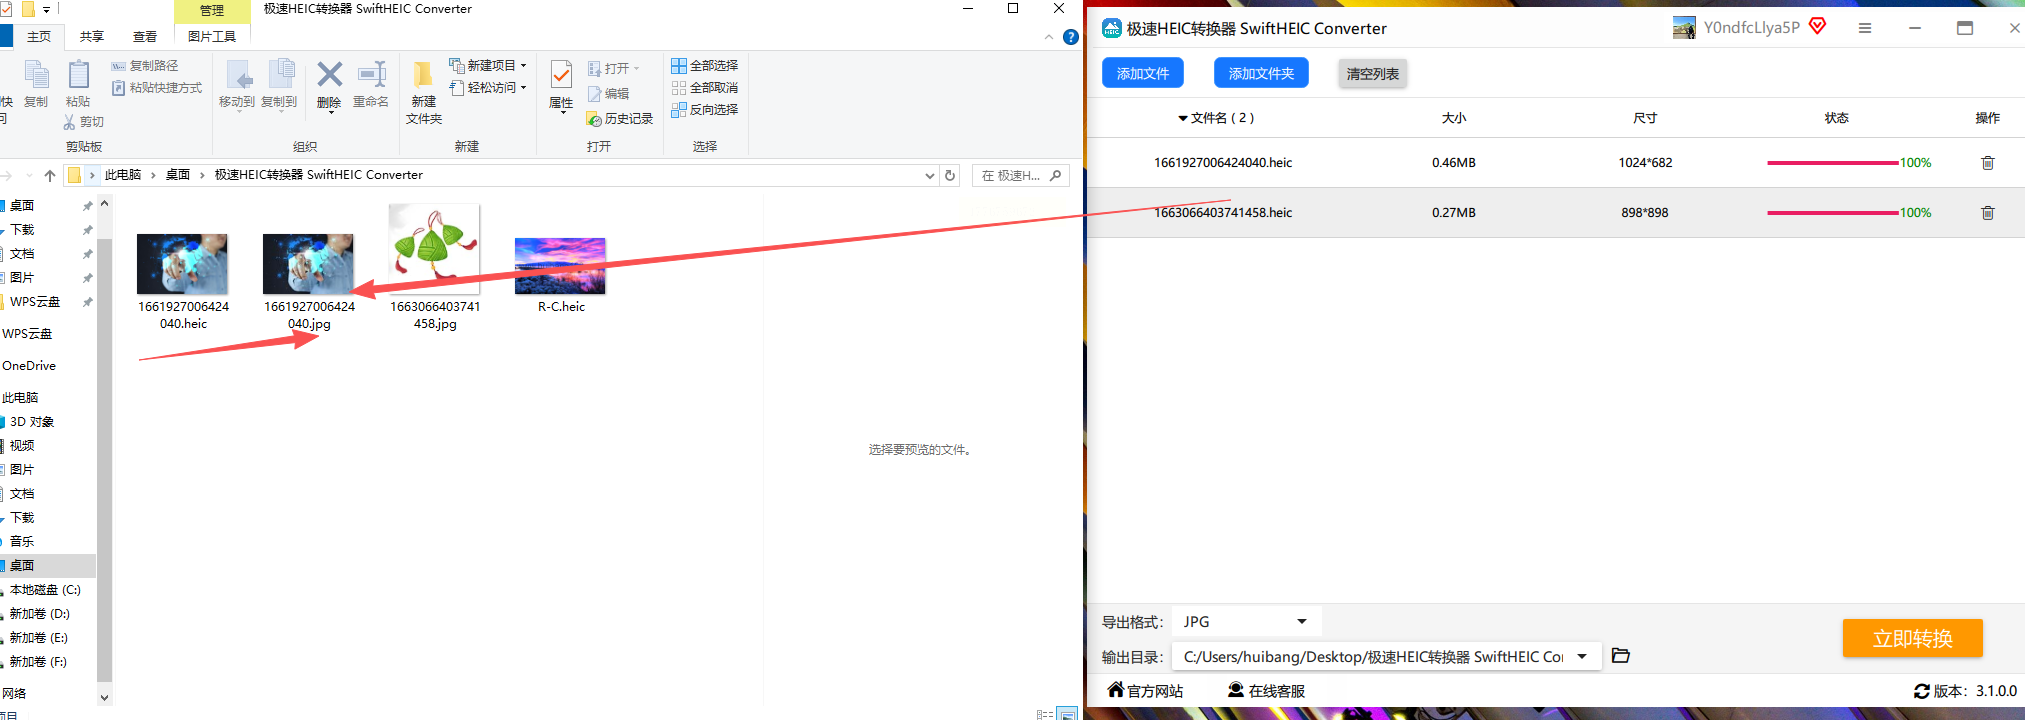
Task: Click the red VIP diamond icon
Action: (1818, 26)
